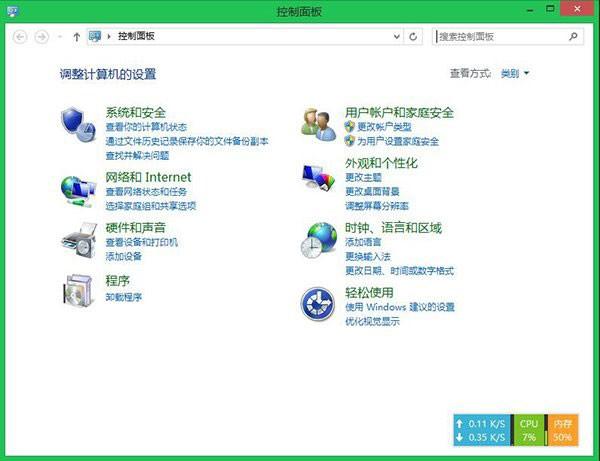Image resolution: width=600 pixels, height=461 pixels.
Task: Open the 网络和 Internet category heading
Action: coord(148,177)
